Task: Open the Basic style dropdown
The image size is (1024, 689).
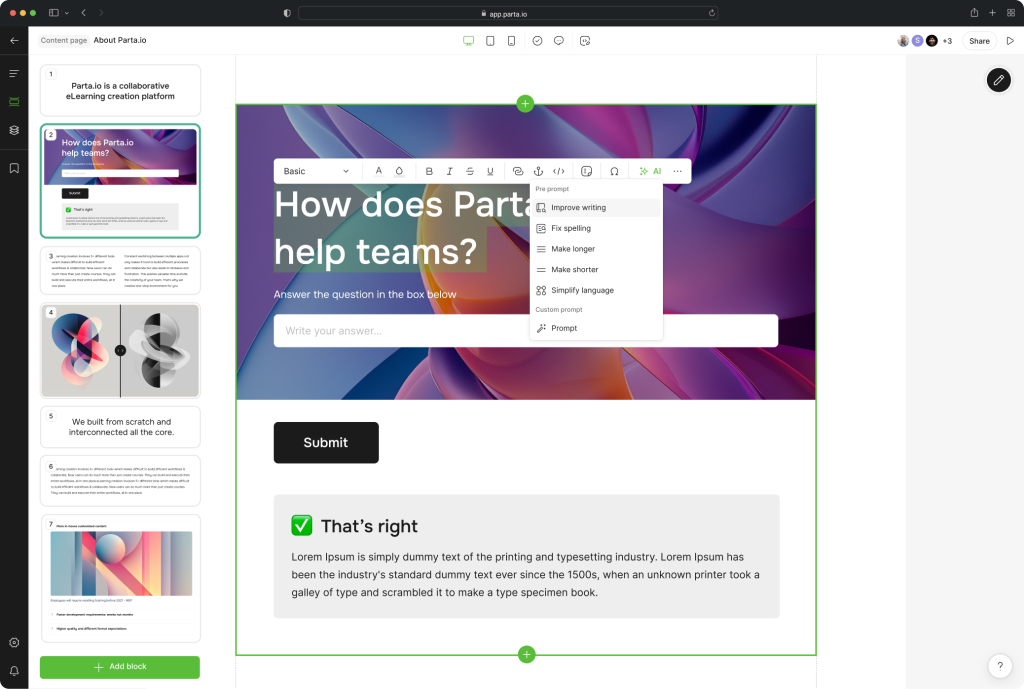Action: (316, 171)
